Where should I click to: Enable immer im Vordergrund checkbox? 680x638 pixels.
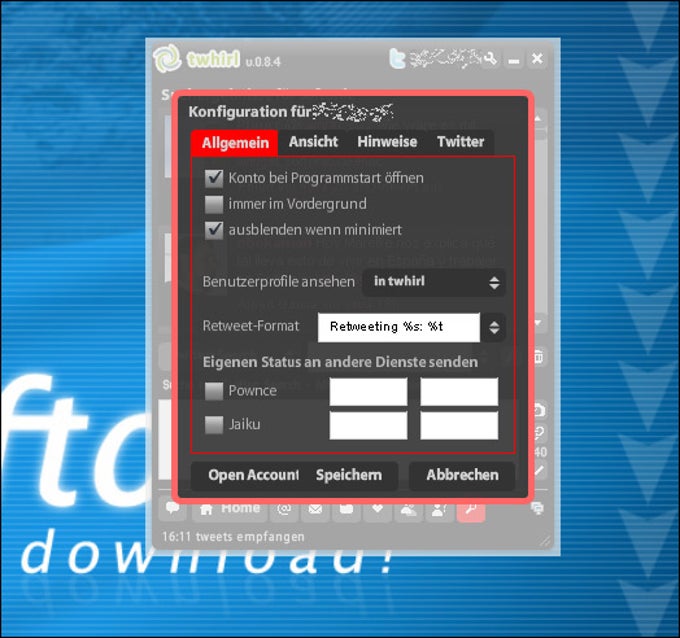pyautogui.click(x=214, y=204)
